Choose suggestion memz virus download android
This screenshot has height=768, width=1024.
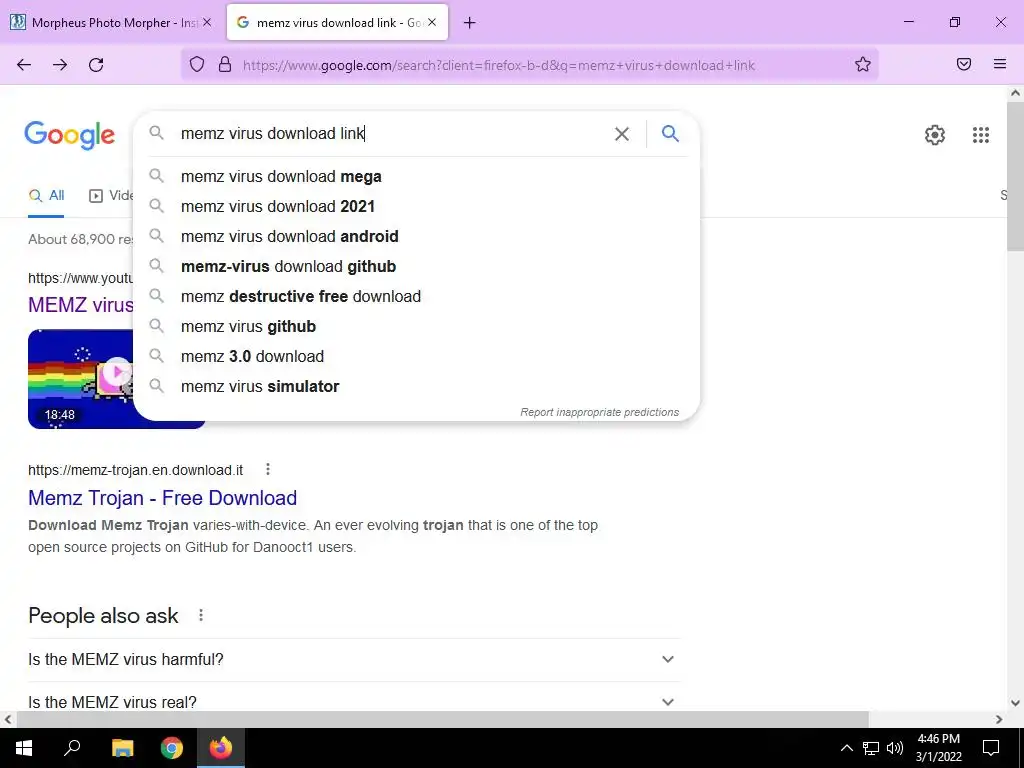[417, 236]
